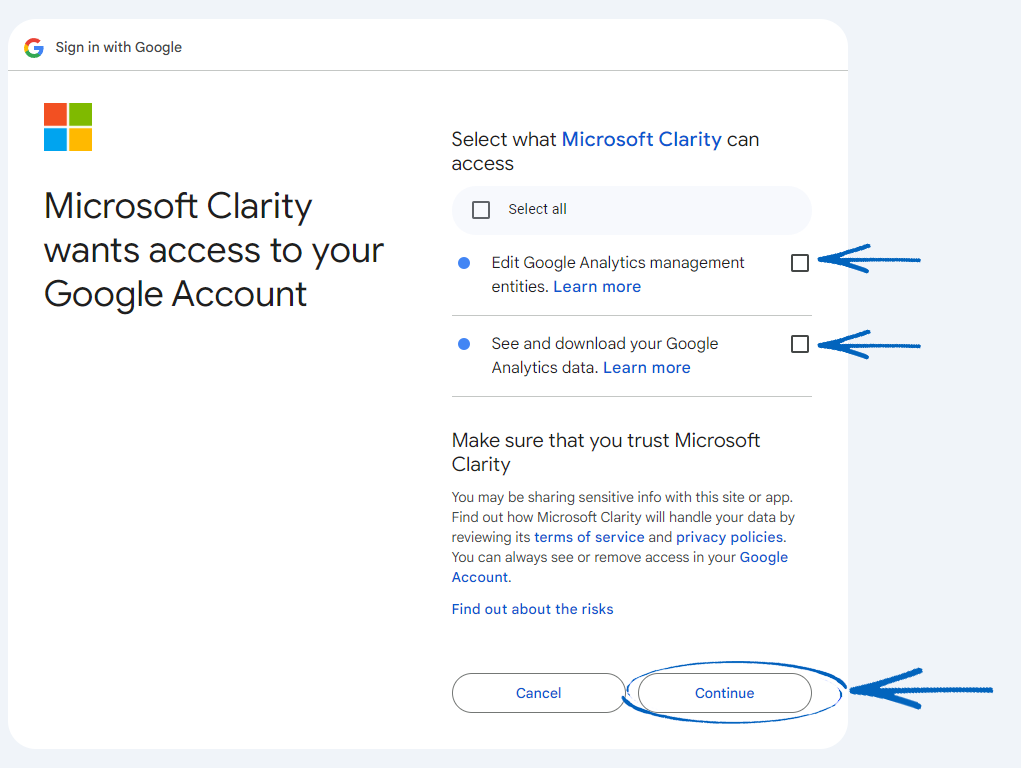1021x768 pixels.
Task: Click the Continue button
Action: tap(725, 693)
